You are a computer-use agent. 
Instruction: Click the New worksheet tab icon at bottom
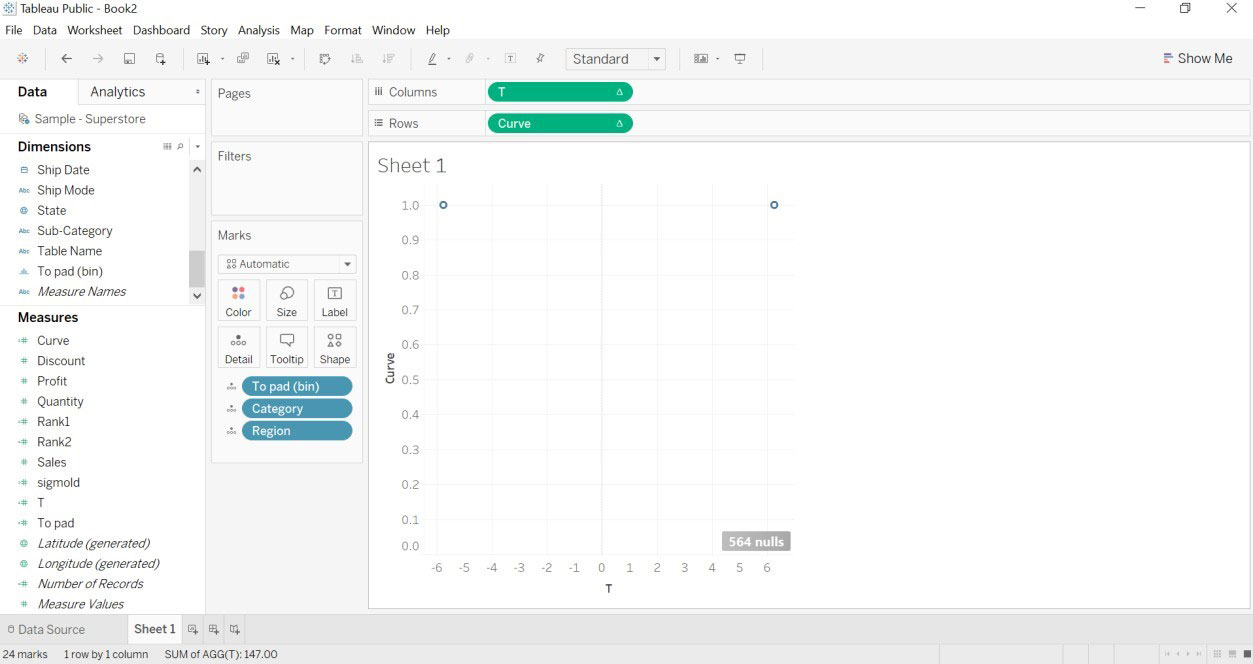[x=193, y=629]
